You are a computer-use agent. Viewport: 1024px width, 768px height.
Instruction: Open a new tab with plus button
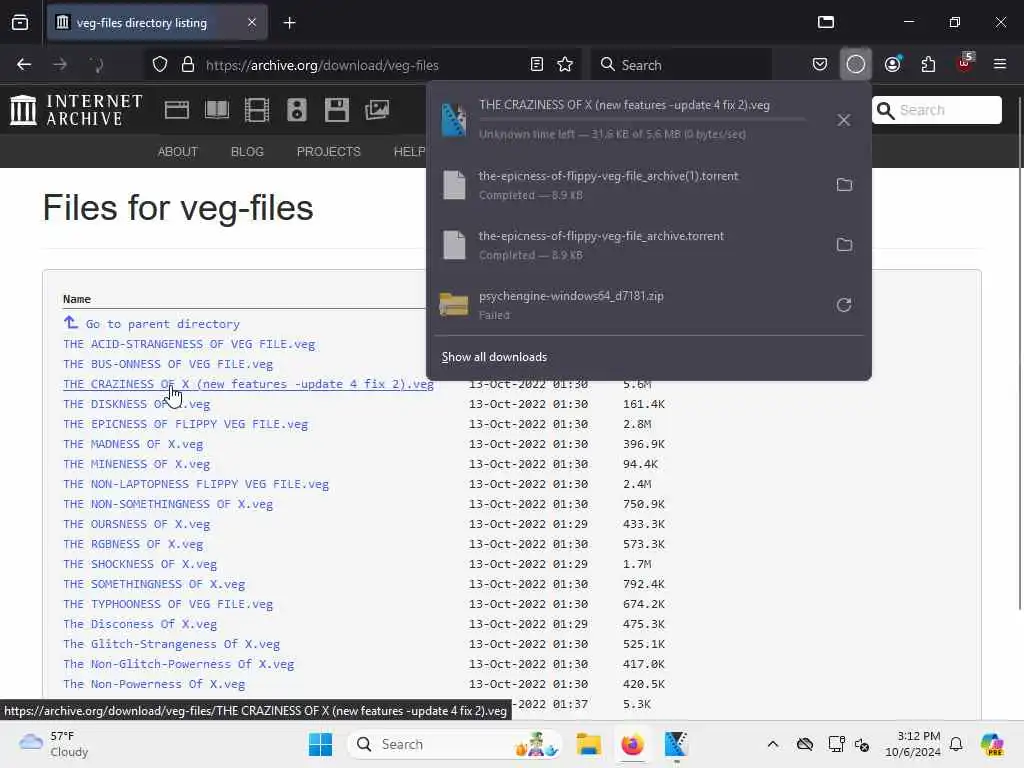289,23
